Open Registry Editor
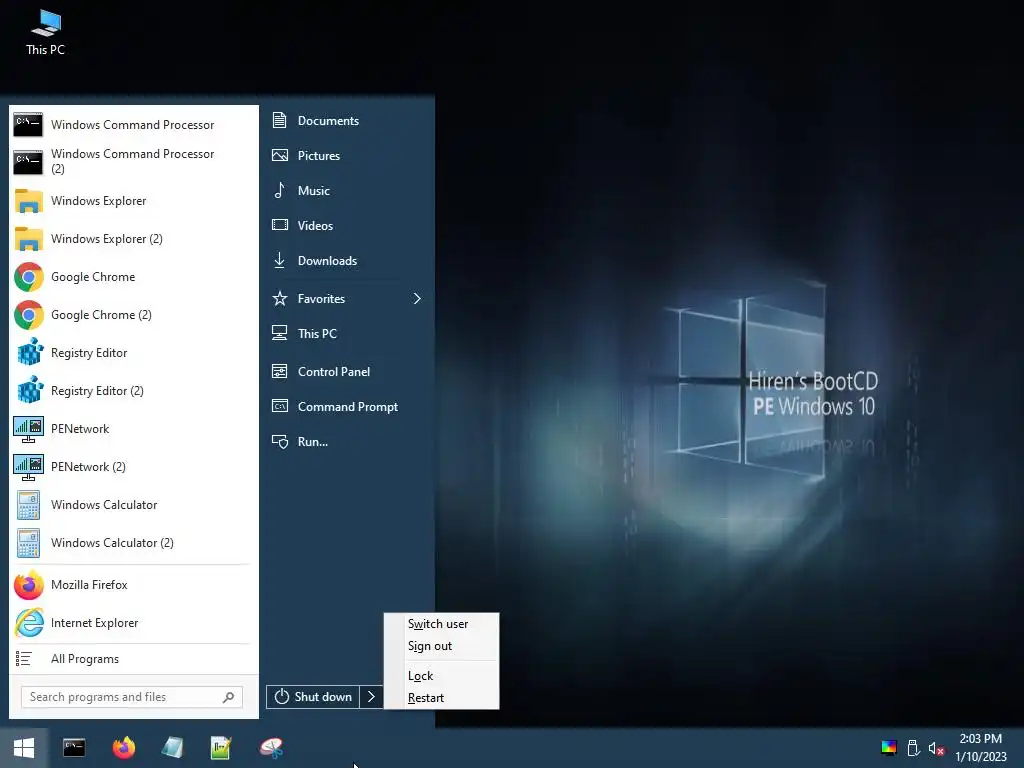Screen dimensions: 1024x768 tap(133, 353)
